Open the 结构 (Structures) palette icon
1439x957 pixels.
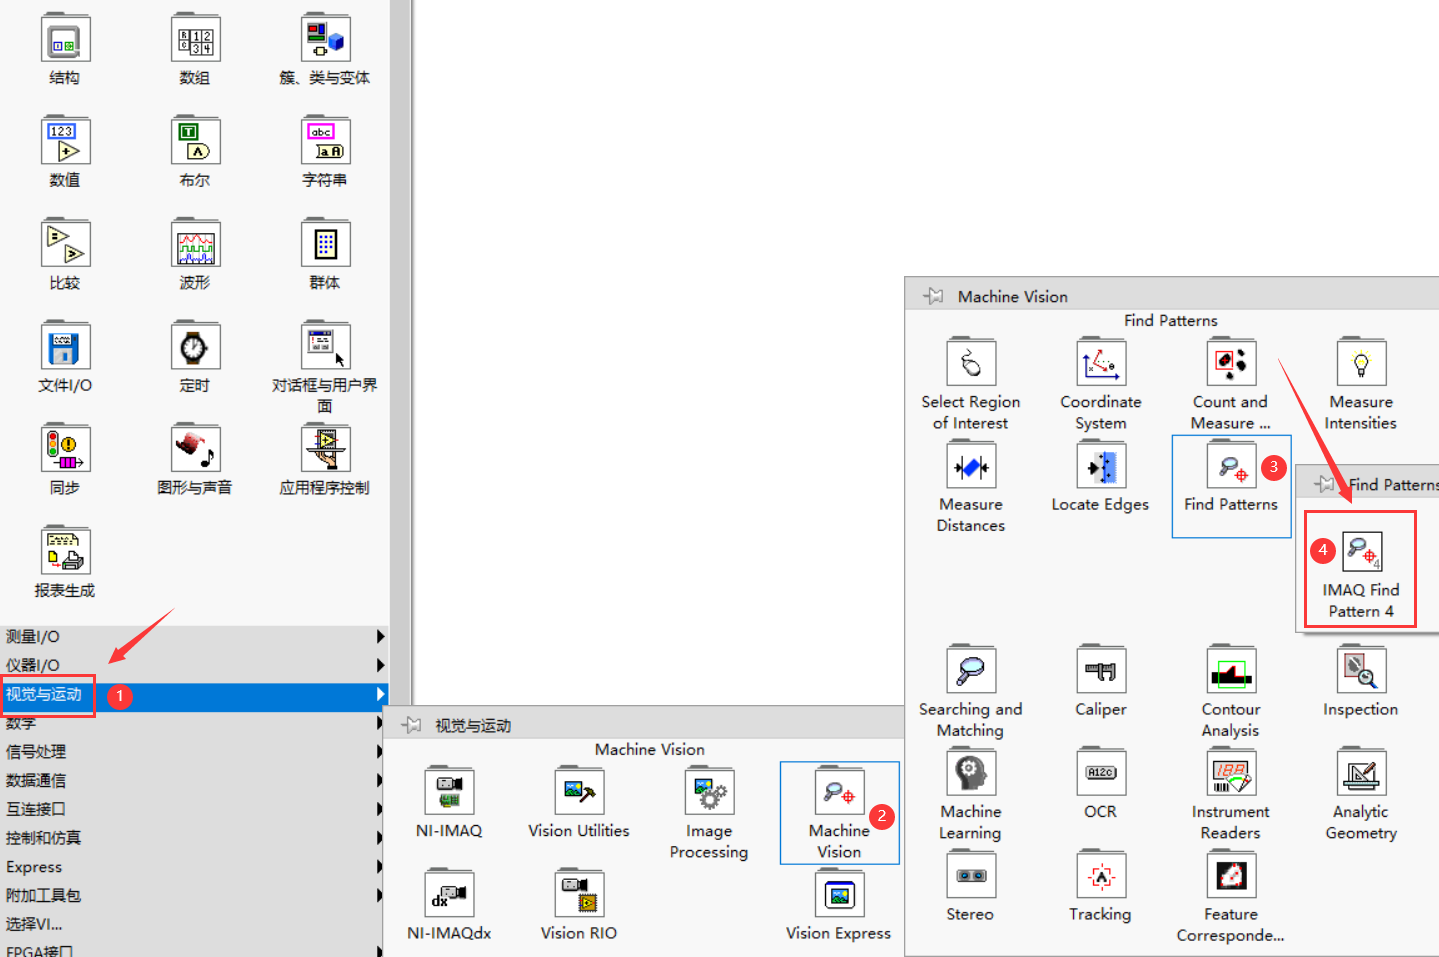[x=65, y=40]
